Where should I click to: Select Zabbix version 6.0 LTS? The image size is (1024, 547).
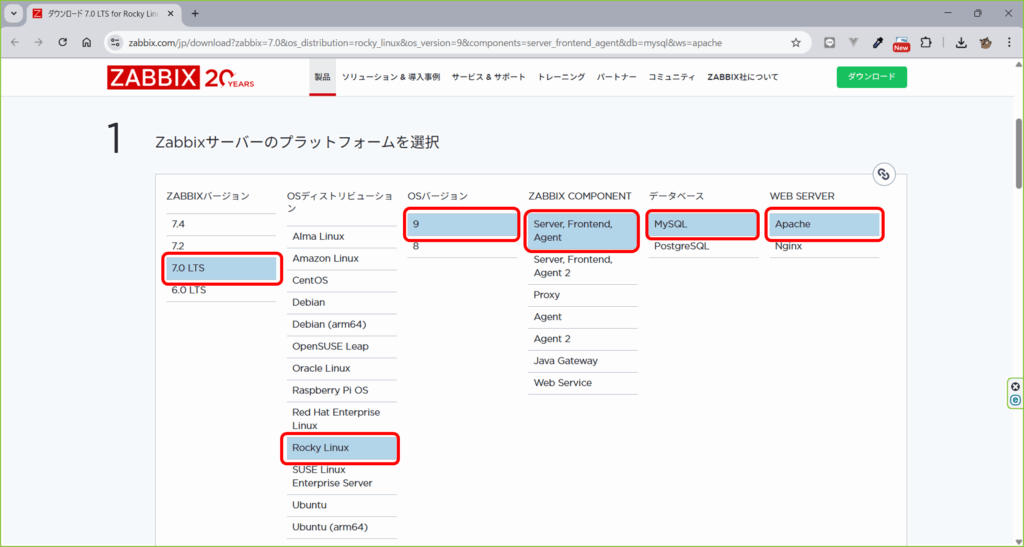221,290
